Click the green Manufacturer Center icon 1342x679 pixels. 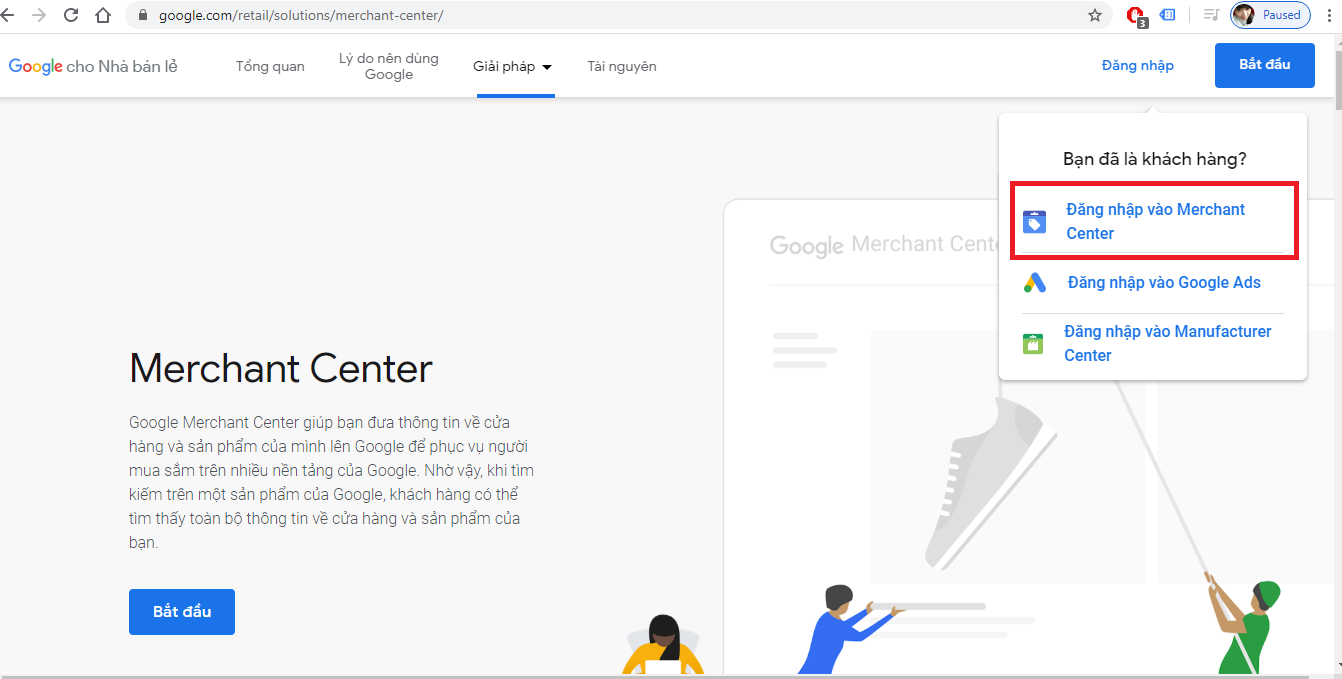(x=1033, y=344)
